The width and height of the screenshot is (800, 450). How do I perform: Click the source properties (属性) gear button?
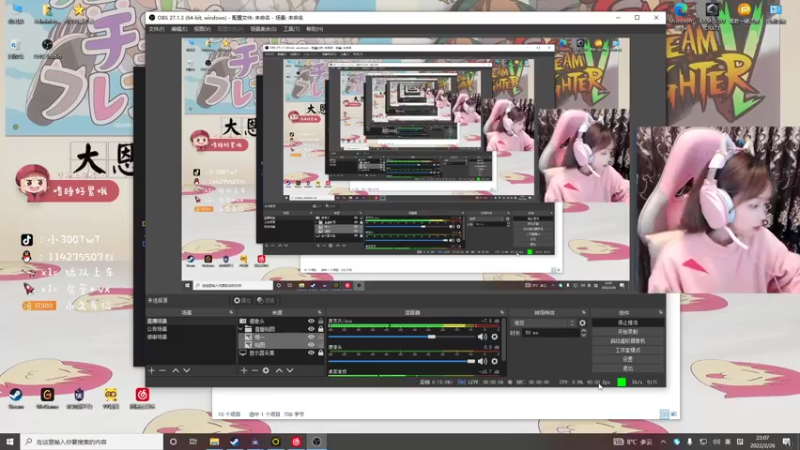242,301
